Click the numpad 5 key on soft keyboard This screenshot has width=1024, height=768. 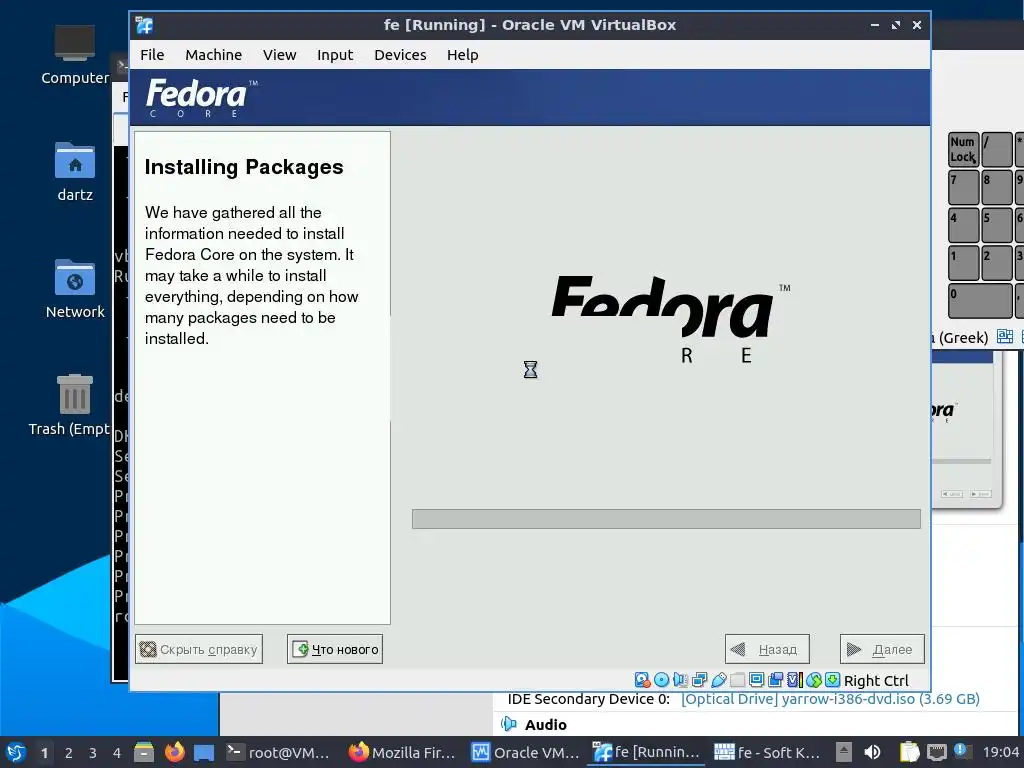tap(997, 225)
